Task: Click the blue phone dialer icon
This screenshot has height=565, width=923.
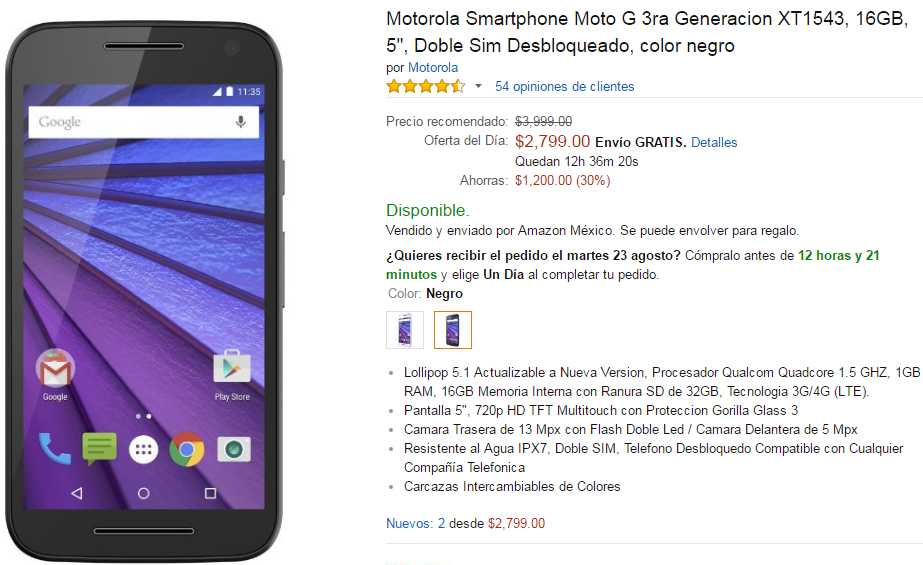Action: (x=54, y=448)
